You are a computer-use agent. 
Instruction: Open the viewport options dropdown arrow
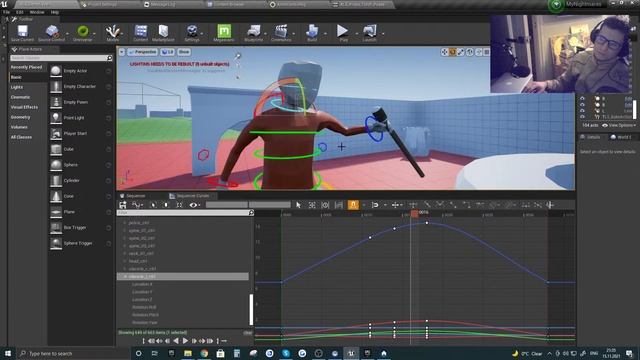(122, 52)
